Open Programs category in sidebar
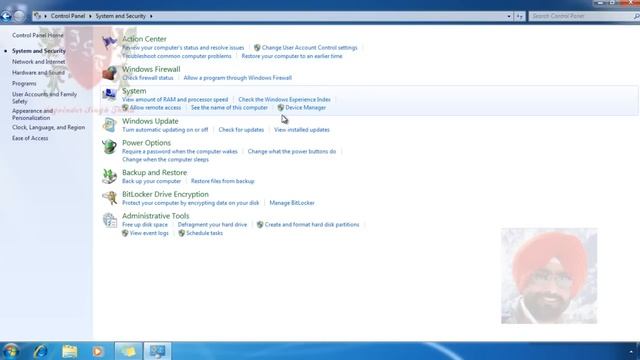This screenshot has width=640, height=360. [x=24, y=83]
